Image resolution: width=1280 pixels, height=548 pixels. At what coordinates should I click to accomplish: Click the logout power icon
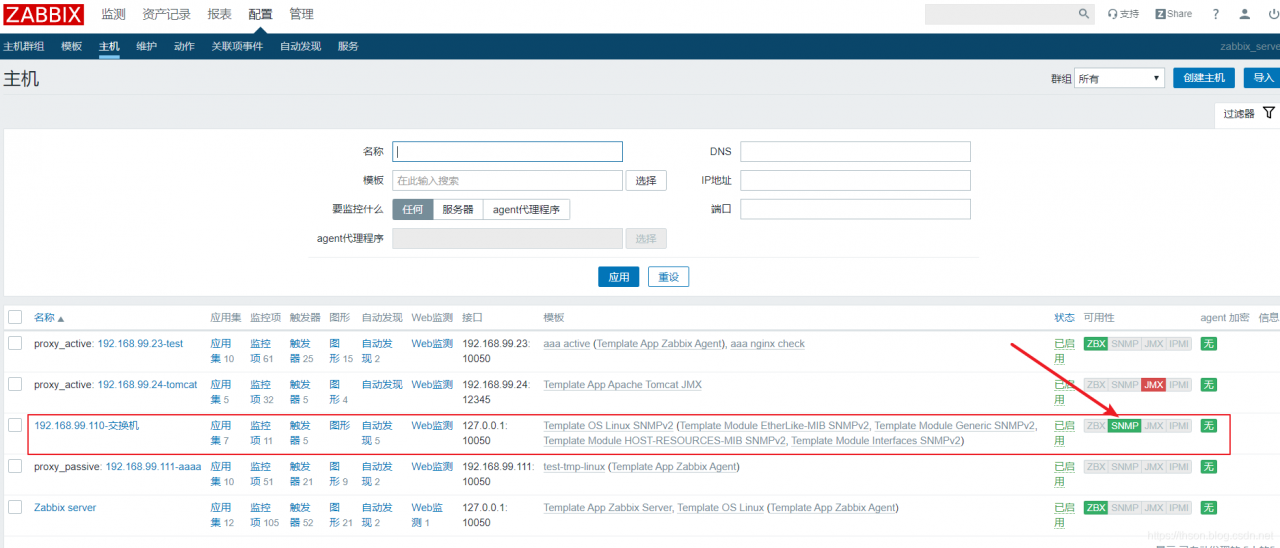1273,14
